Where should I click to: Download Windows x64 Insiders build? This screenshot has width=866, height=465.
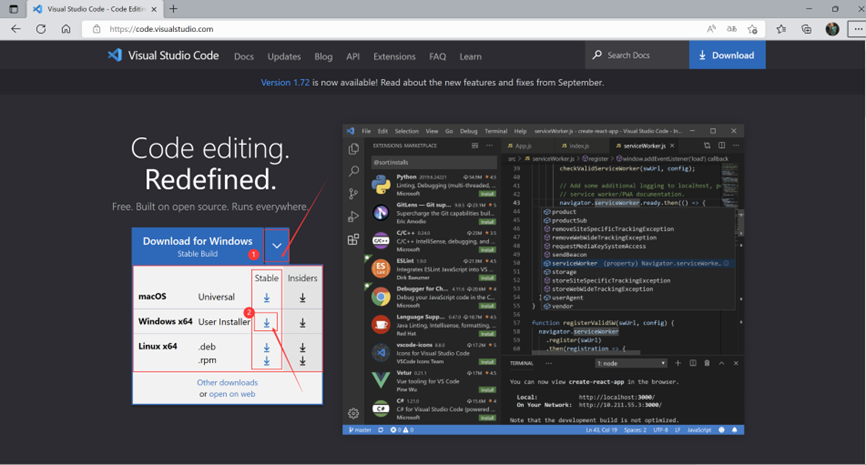tap(303, 323)
